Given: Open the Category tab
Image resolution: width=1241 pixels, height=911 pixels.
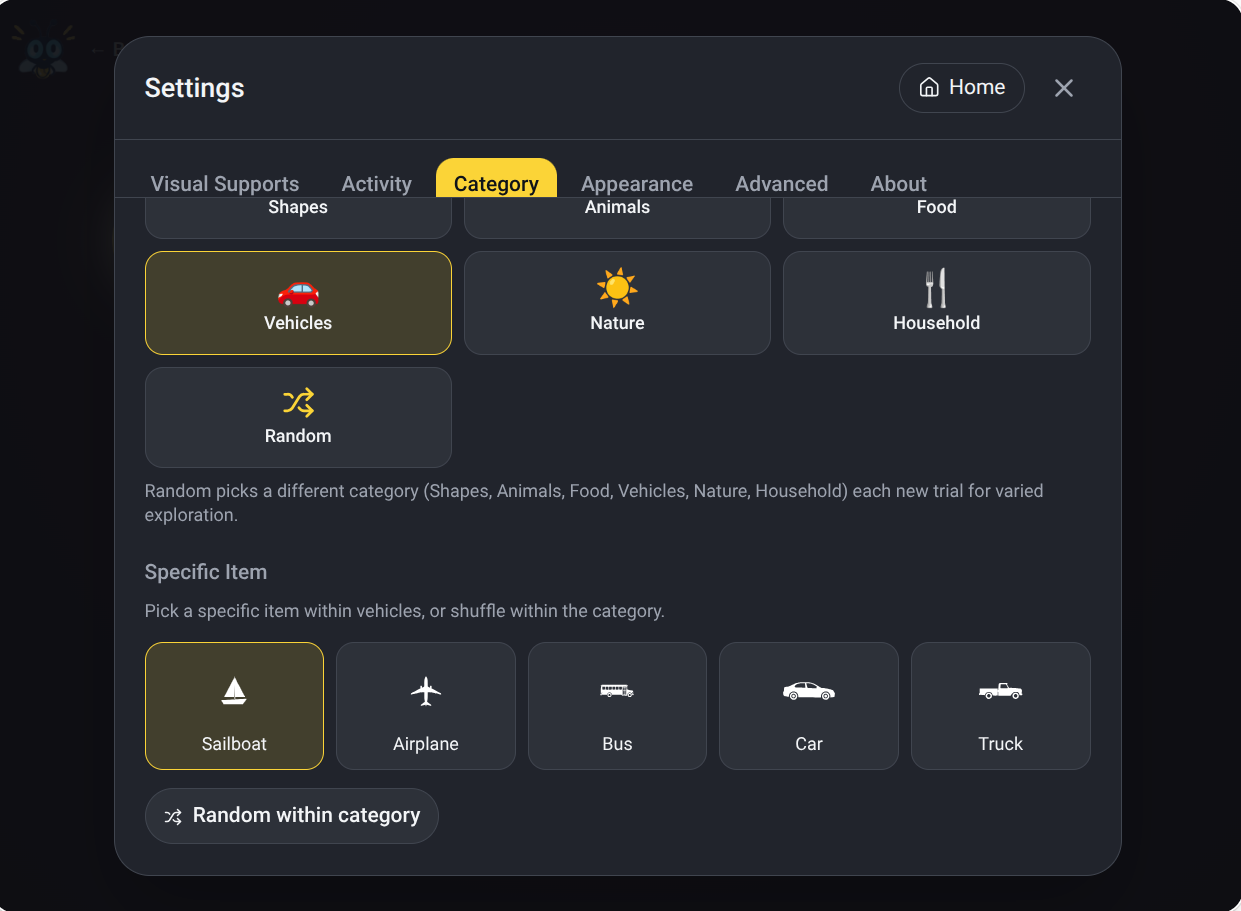Looking at the screenshot, I should click(x=496, y=180).
